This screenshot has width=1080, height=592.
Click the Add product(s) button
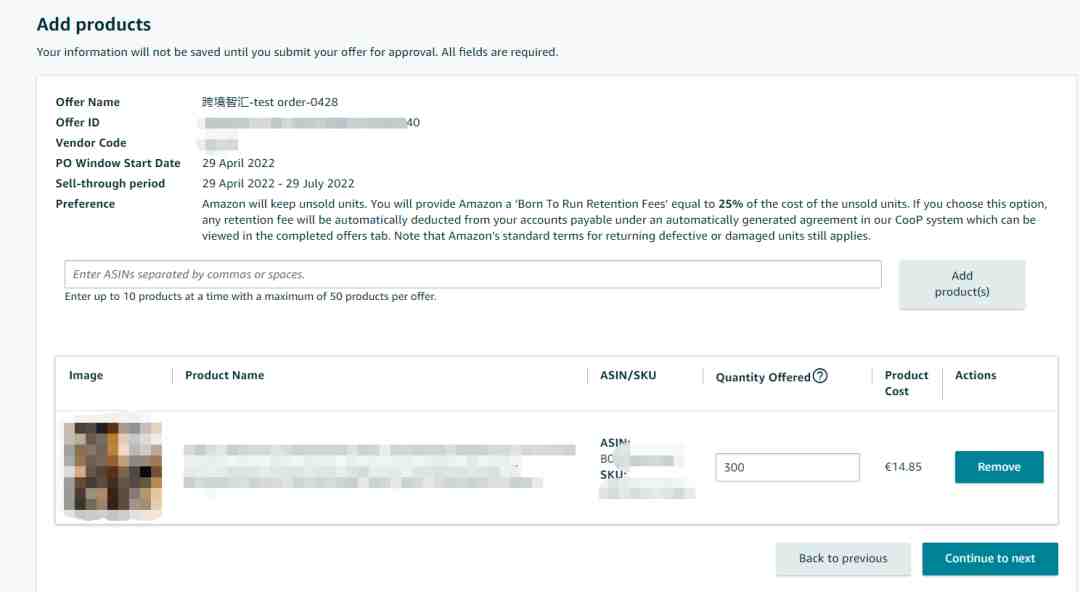pyautogui.click(x=962, y=284)
